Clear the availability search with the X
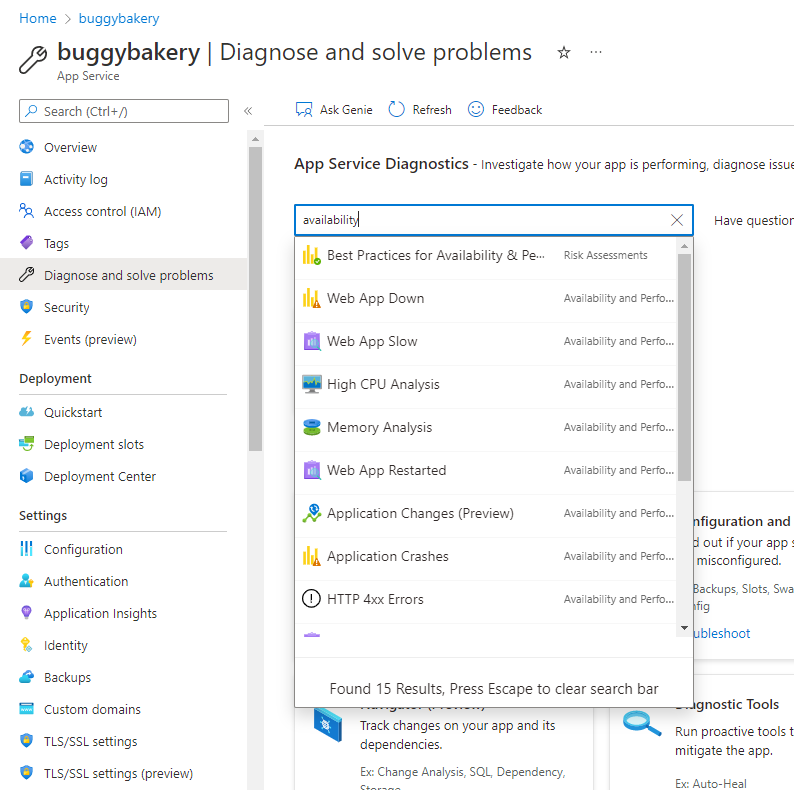This screenshot has height=790, width=794. click(x=677, y=220)
